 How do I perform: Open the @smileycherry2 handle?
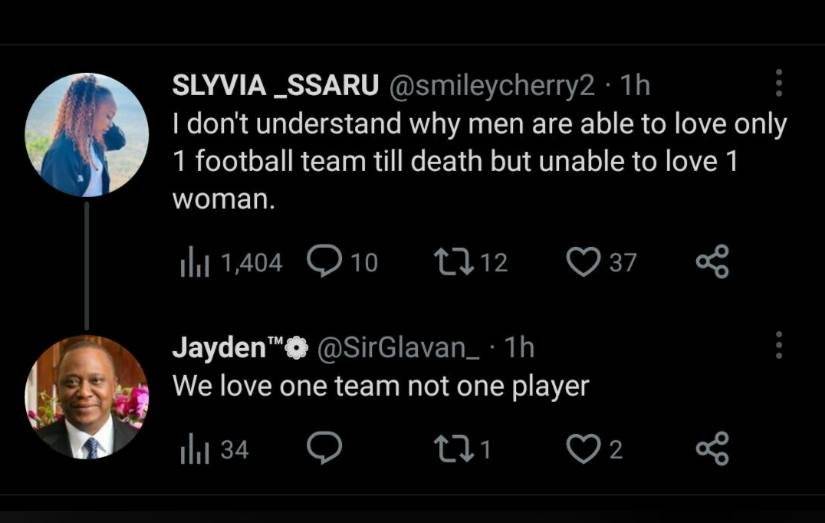[492, 85]
